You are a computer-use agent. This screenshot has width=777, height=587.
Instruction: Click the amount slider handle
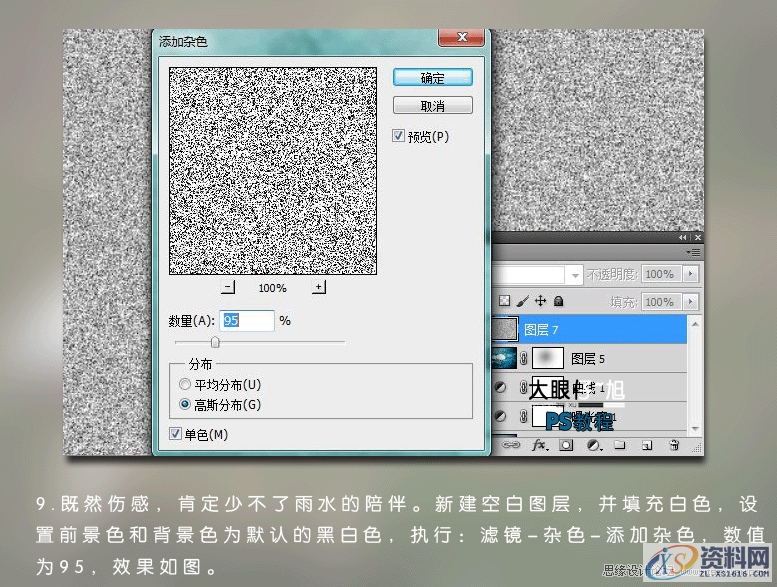(x=215, y=342)
